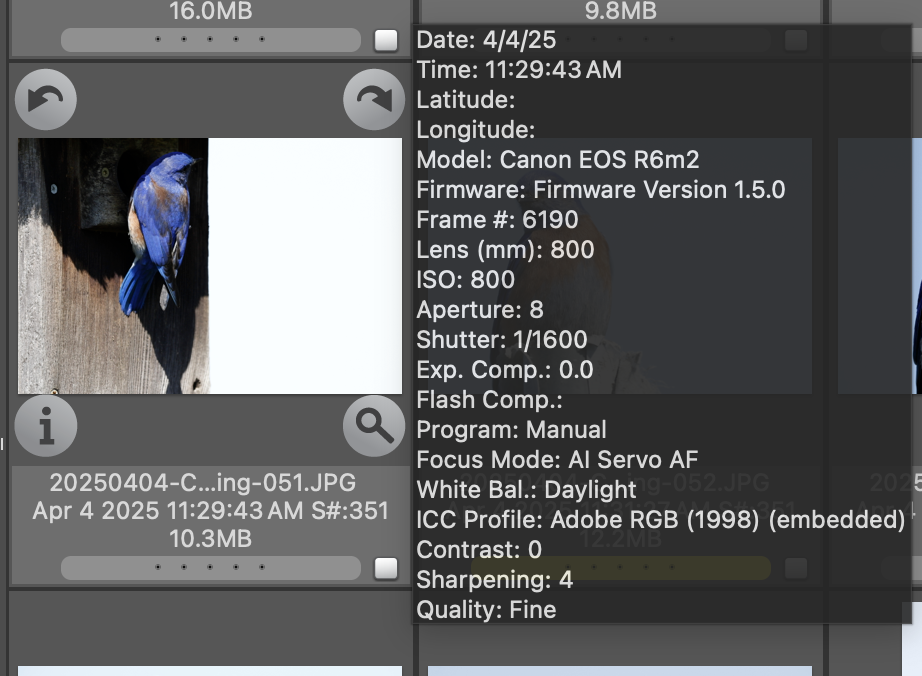Image resolution: width=922 pixels, height=676 pixels.
Task: Click the Time: 11:29:43 AM line
Action: pos(519,70)
